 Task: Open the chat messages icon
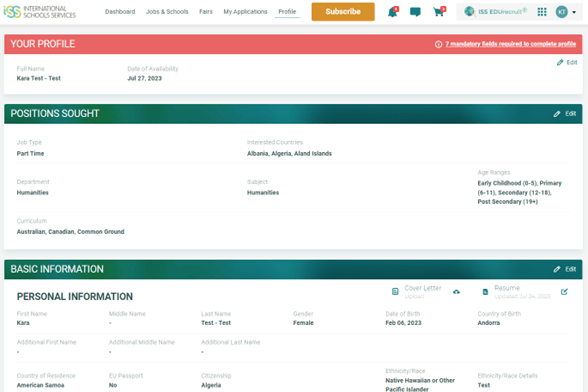pos(415,12)
